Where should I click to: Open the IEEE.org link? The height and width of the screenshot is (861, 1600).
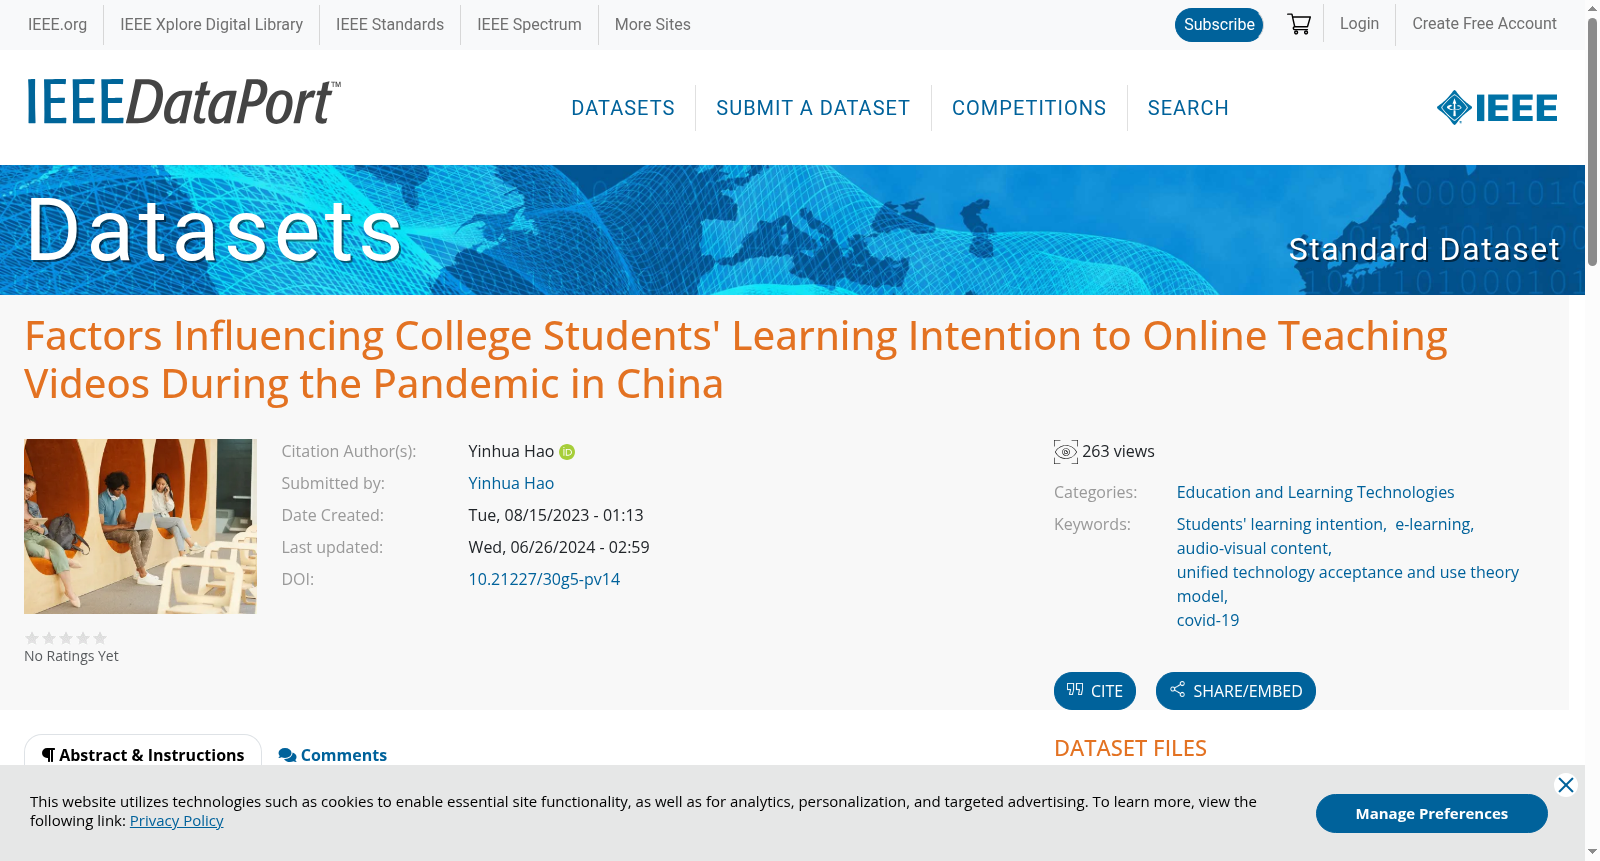tap(58, 24)
